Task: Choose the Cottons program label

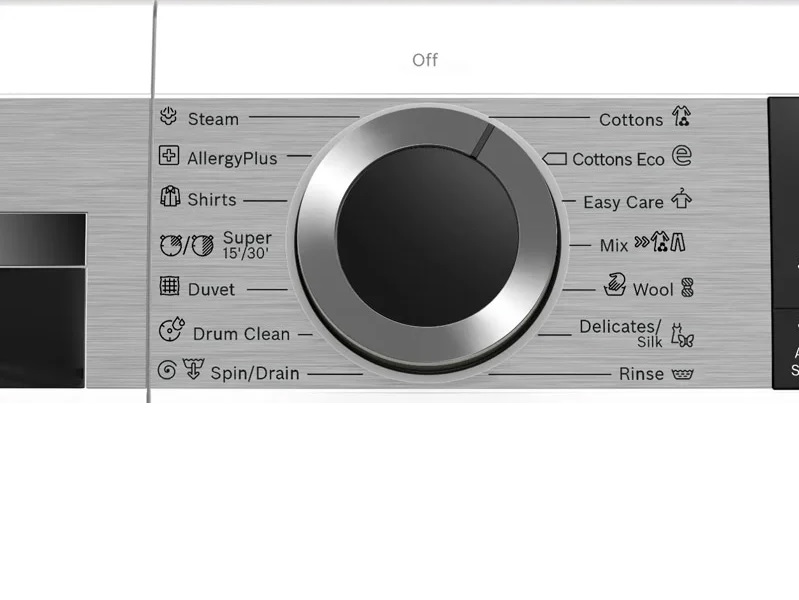Action: pyautogui.click(x=631, y=120)
